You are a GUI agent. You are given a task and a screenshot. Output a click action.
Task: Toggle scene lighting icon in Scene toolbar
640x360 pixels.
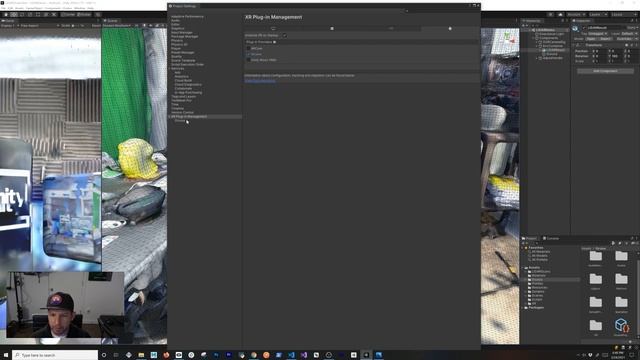[144, 26]
